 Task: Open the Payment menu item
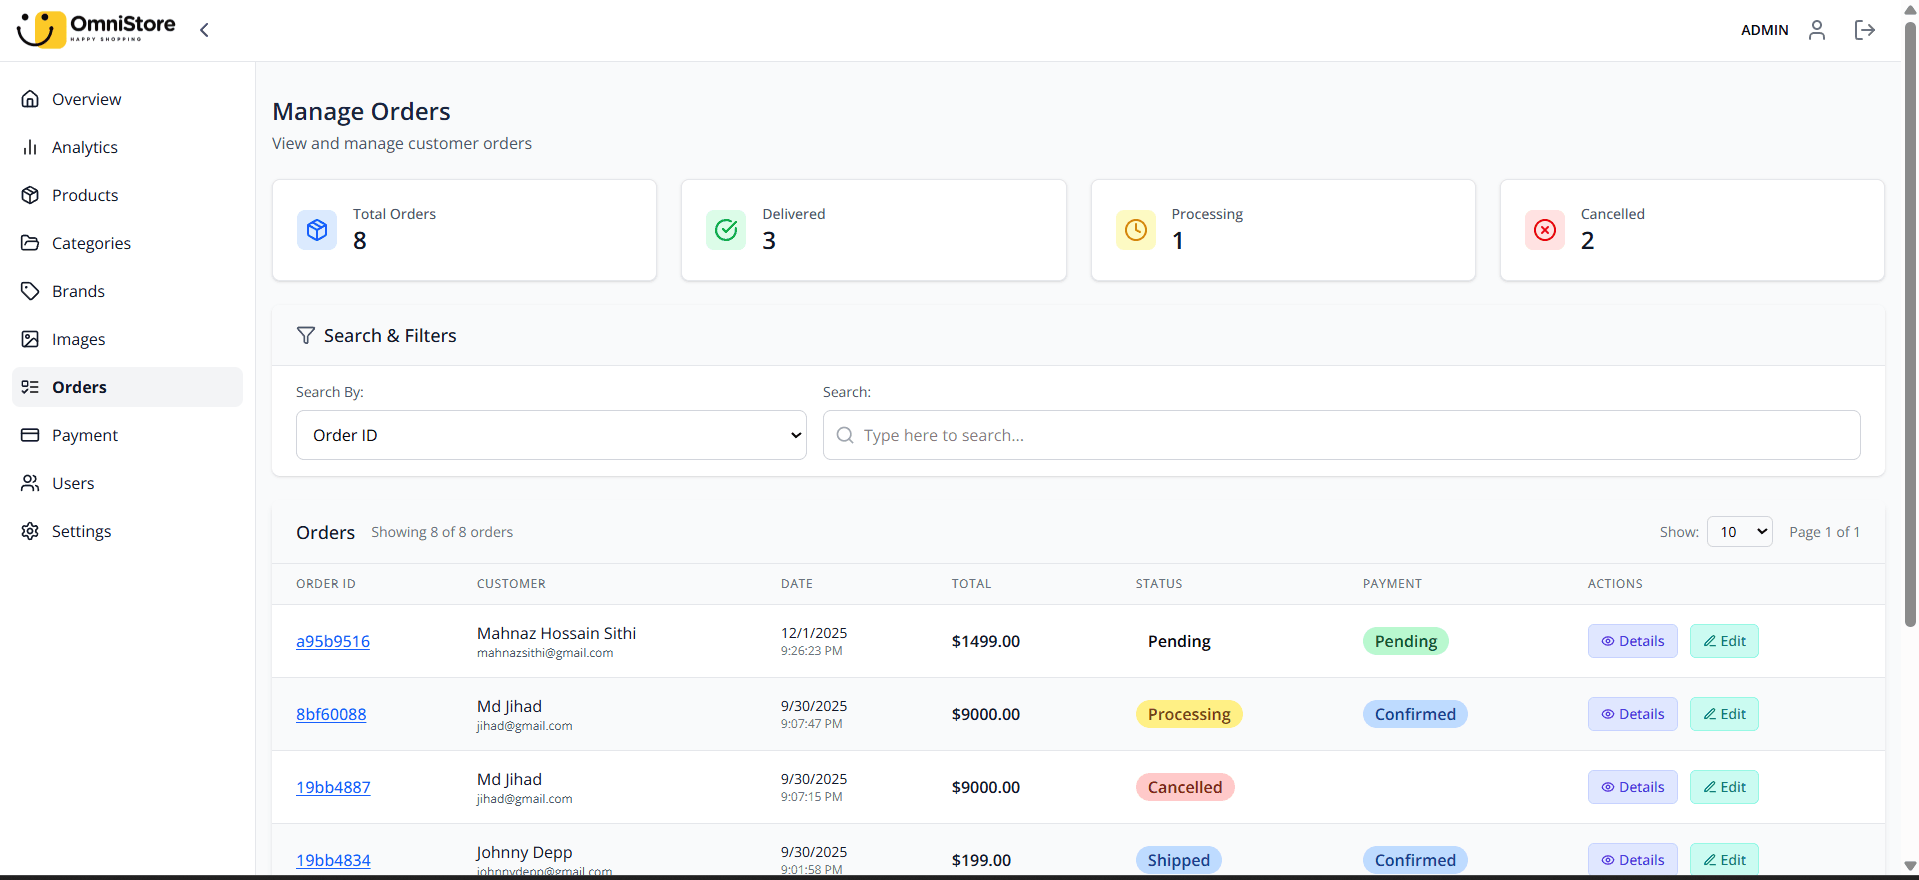[127, 435]
